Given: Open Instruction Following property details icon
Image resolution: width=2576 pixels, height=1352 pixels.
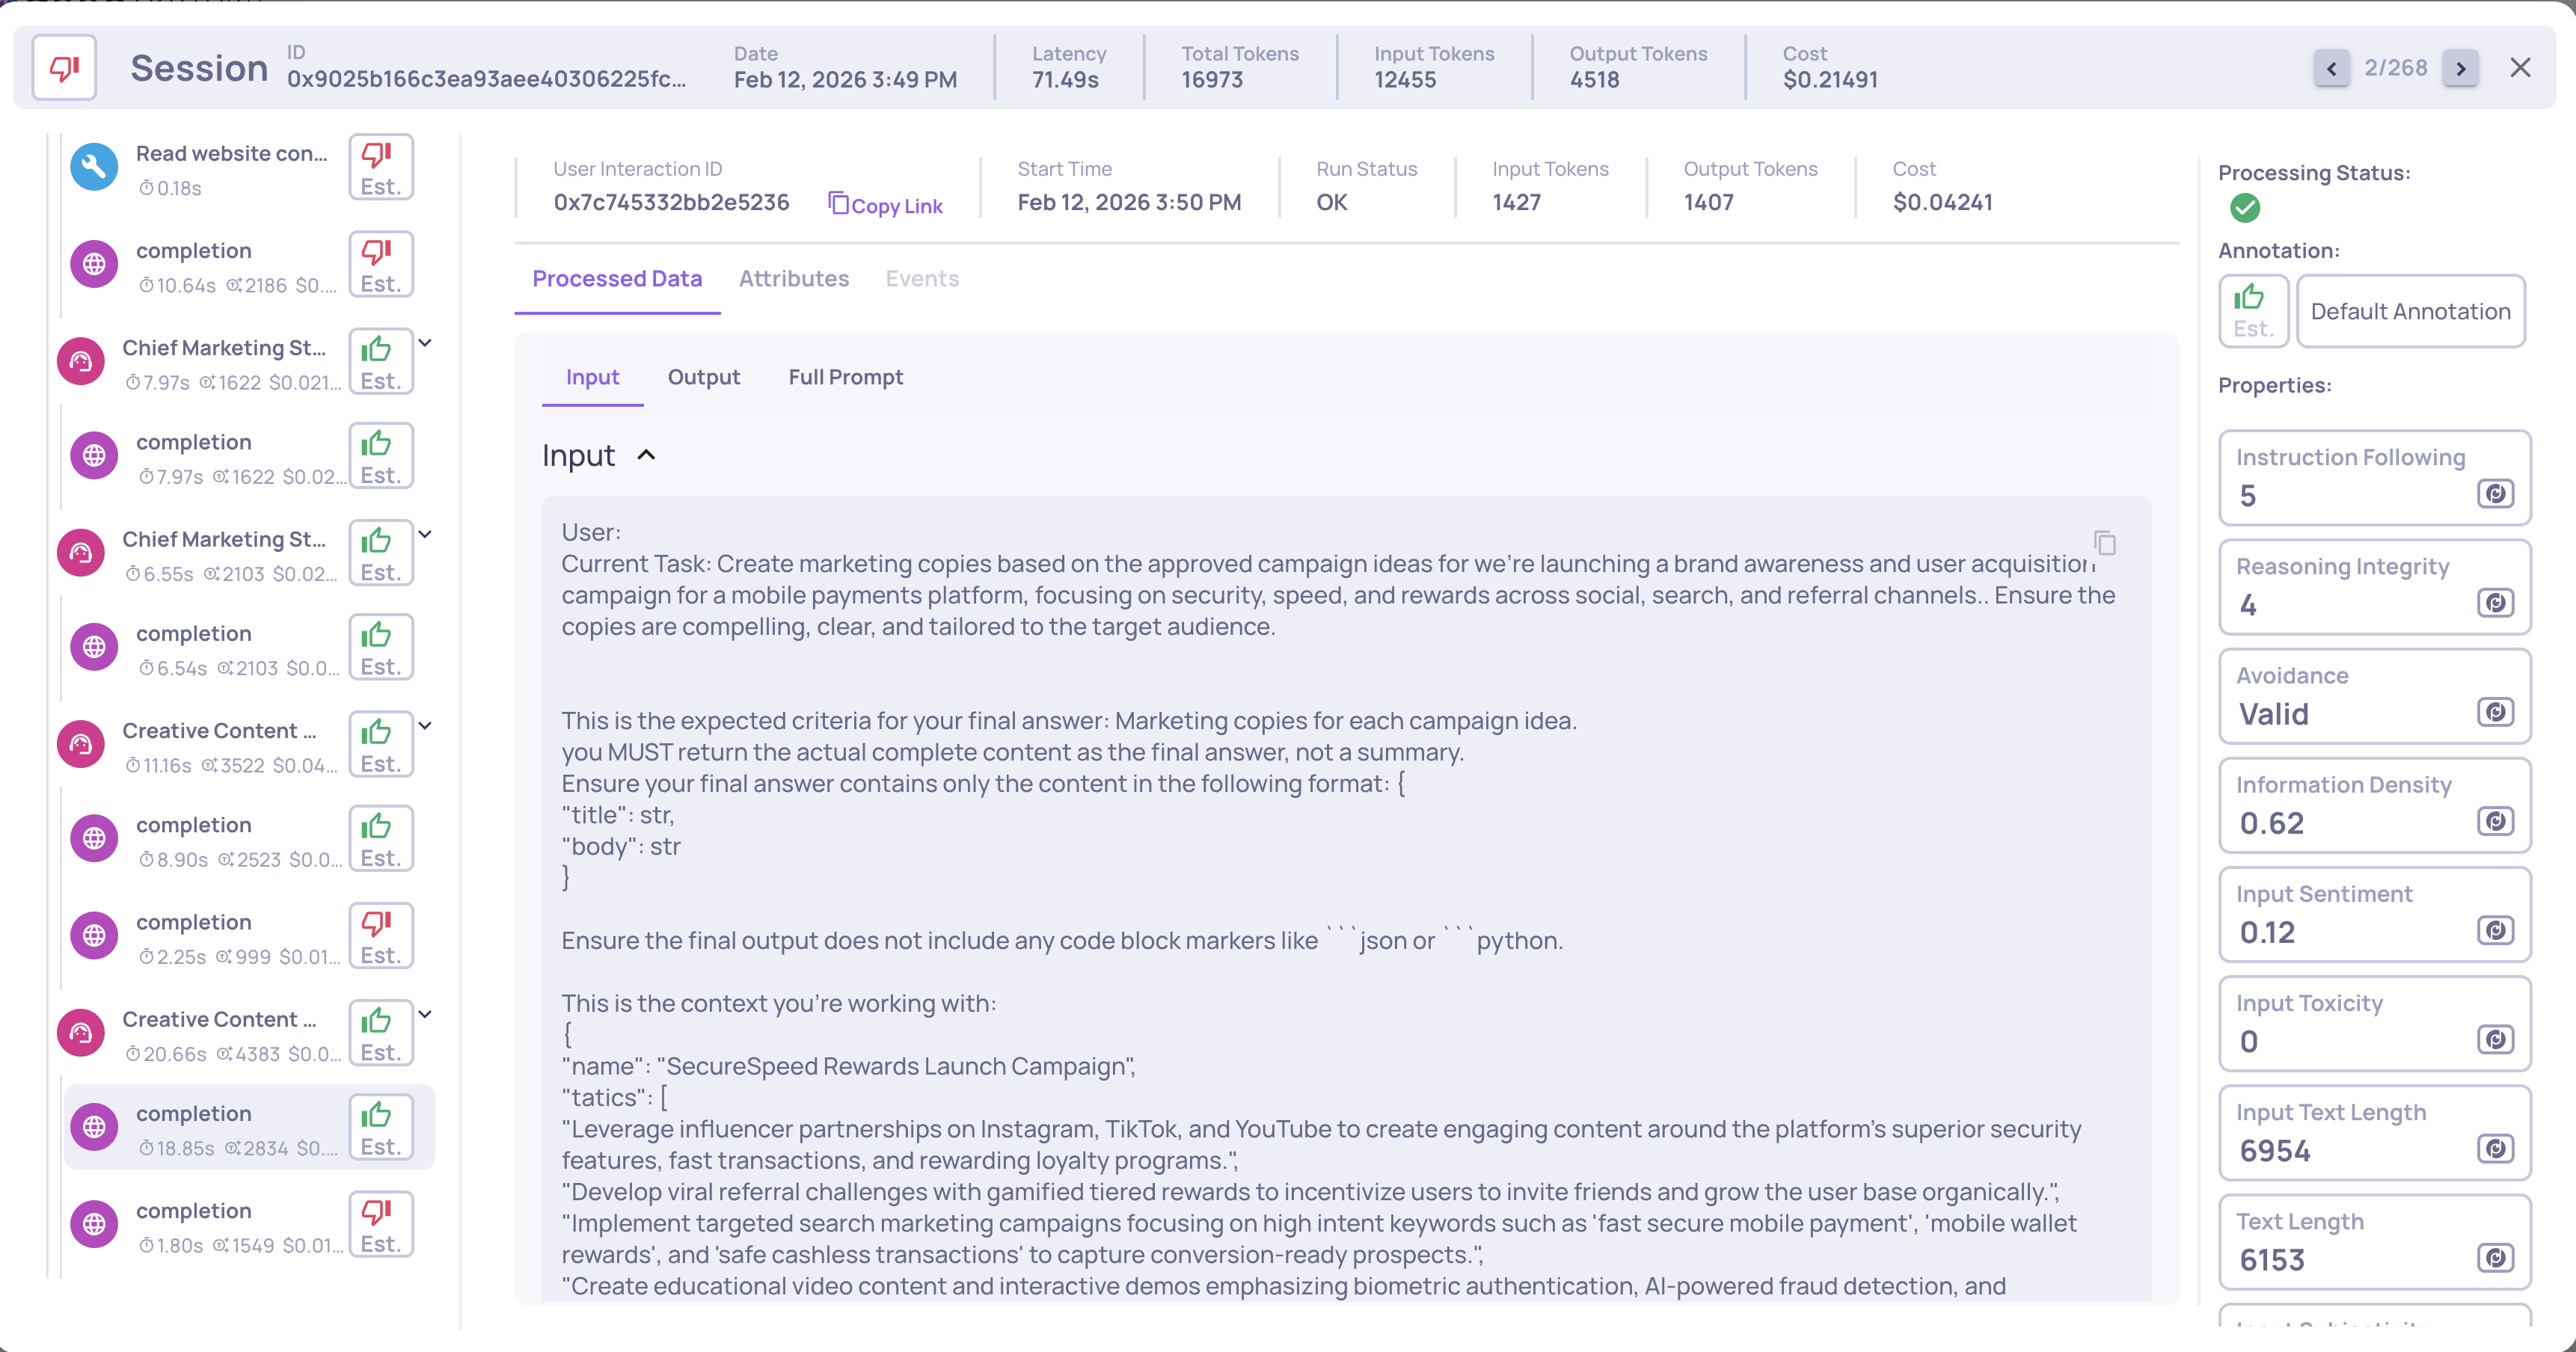Looking at the screenshot, I should (2495, 494).
